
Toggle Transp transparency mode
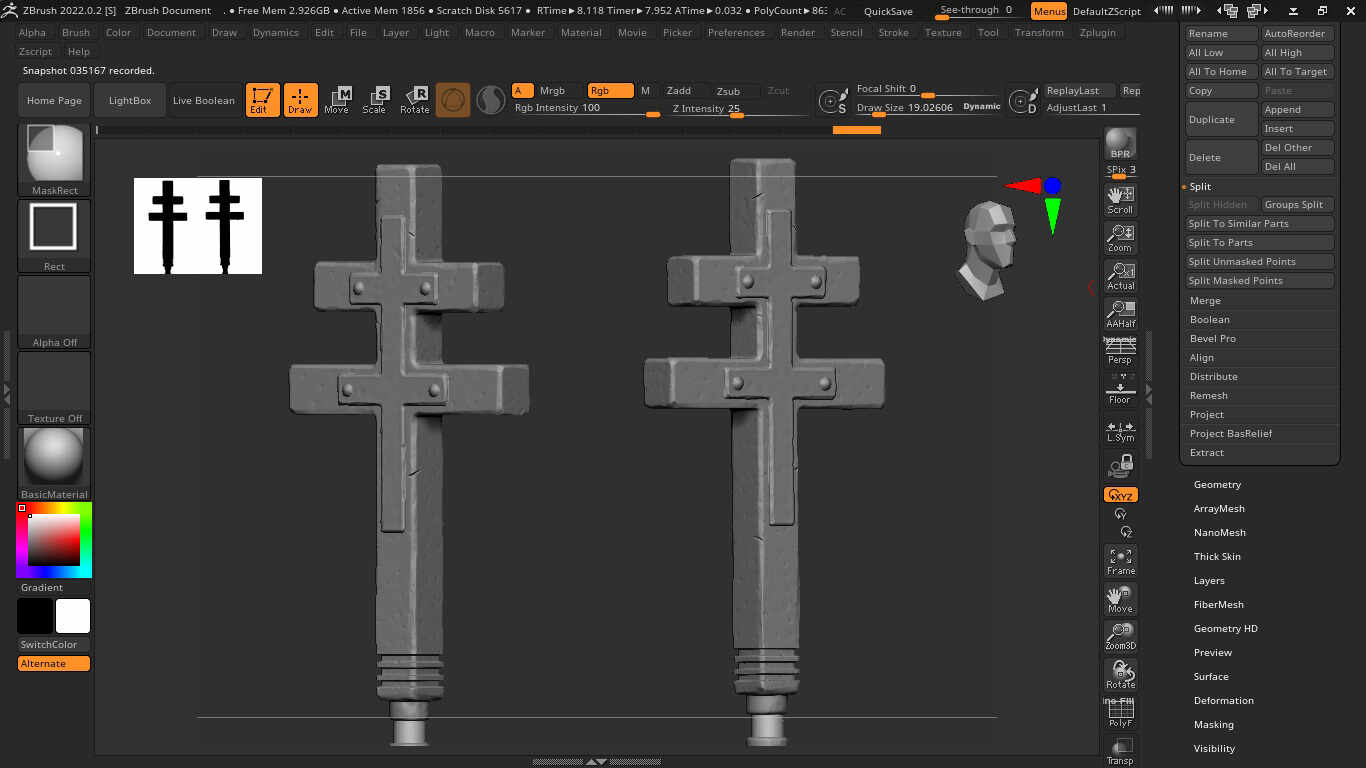click(x=1120, y=751)
